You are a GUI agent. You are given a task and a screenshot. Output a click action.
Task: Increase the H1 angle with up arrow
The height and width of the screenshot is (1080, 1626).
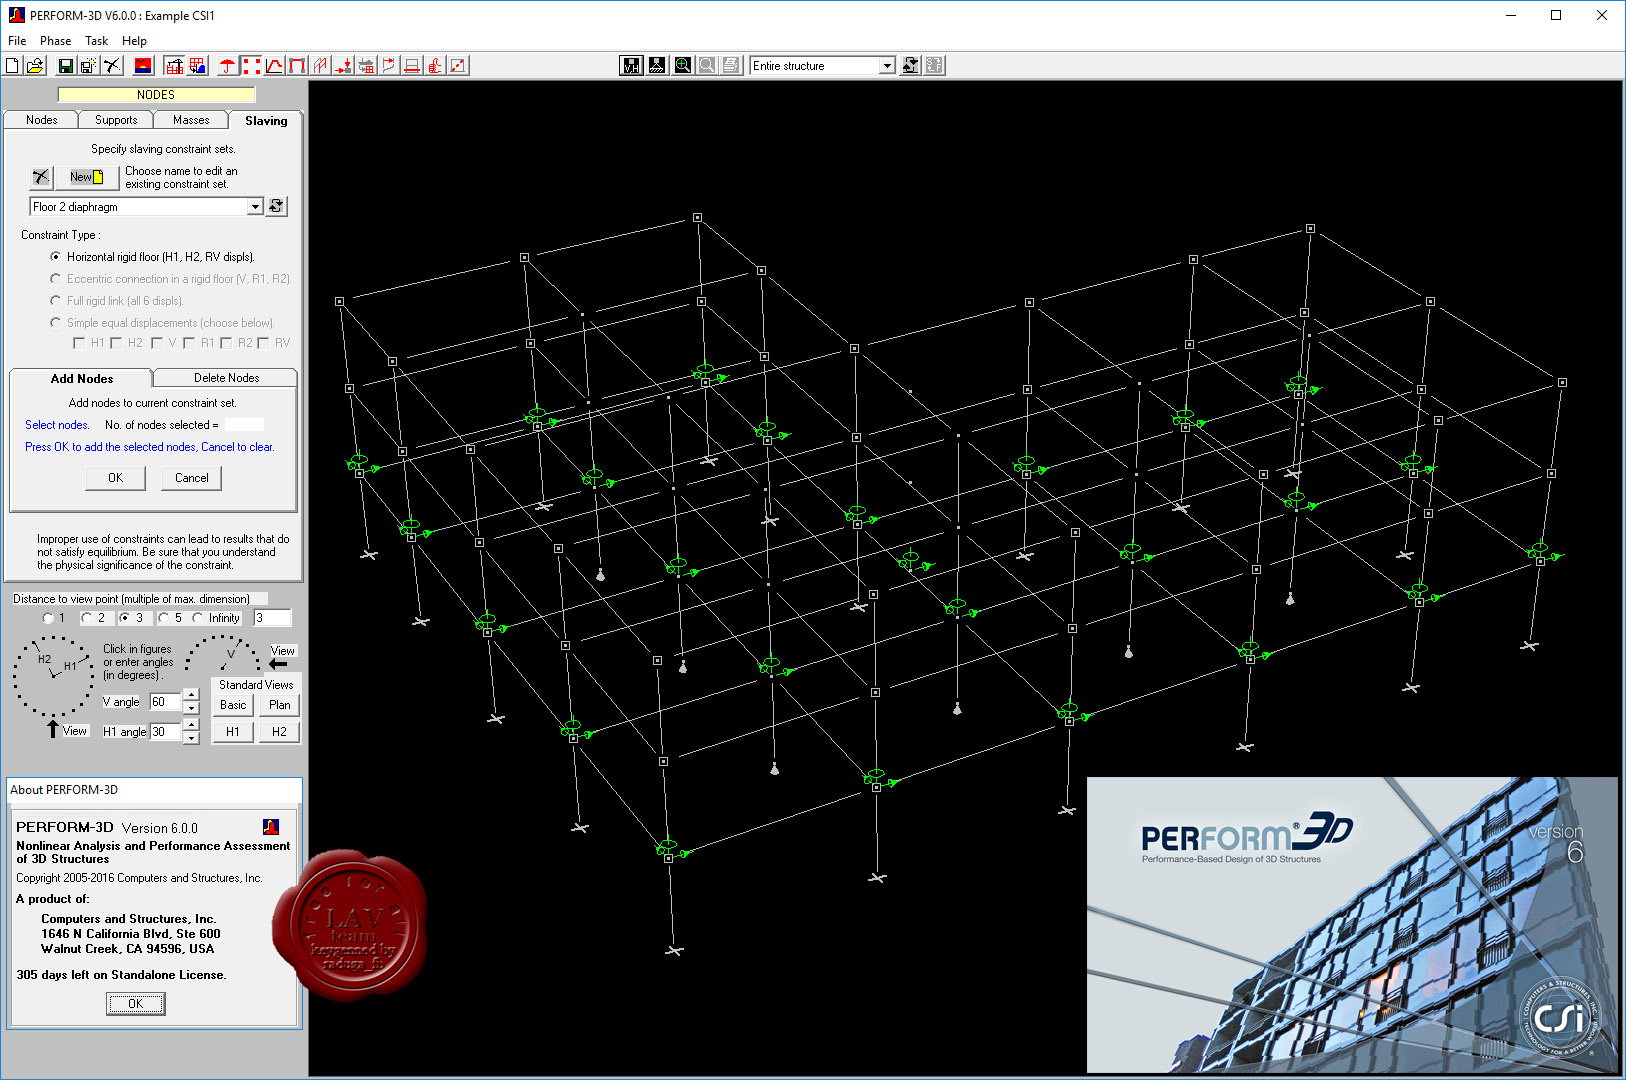[191, 725]
